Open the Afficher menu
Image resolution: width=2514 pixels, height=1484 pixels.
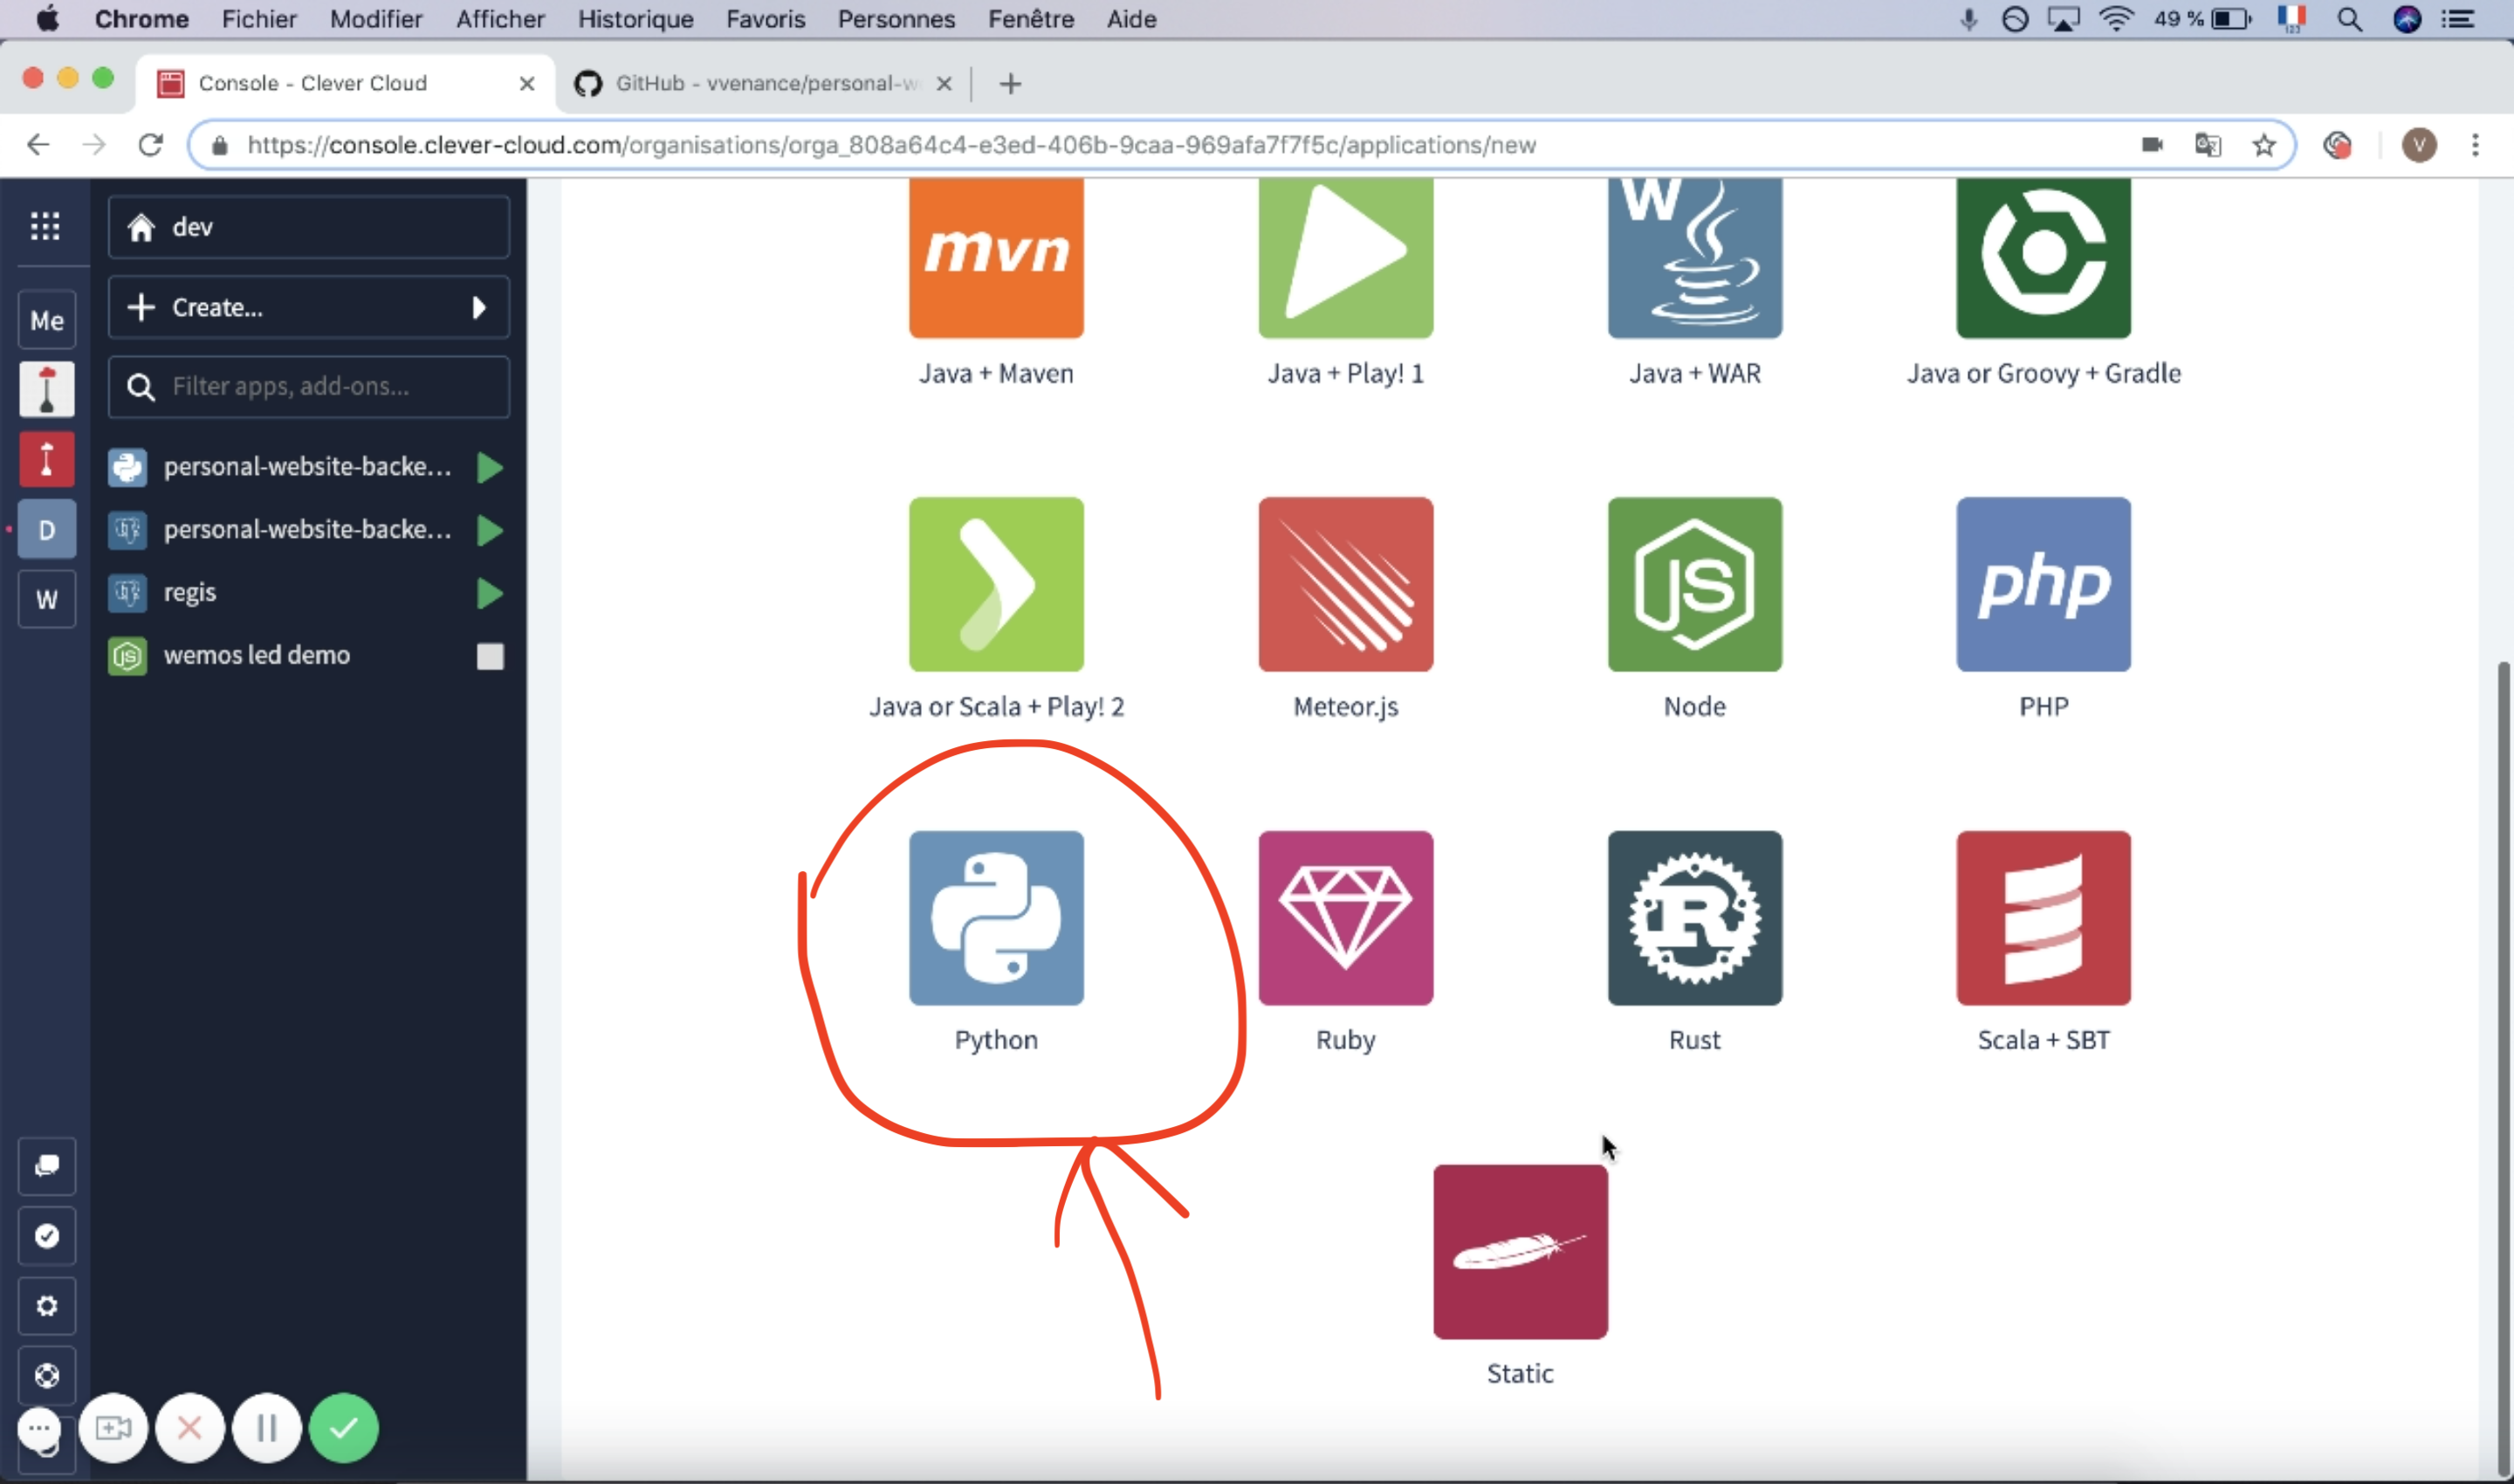tap(500, 19)
